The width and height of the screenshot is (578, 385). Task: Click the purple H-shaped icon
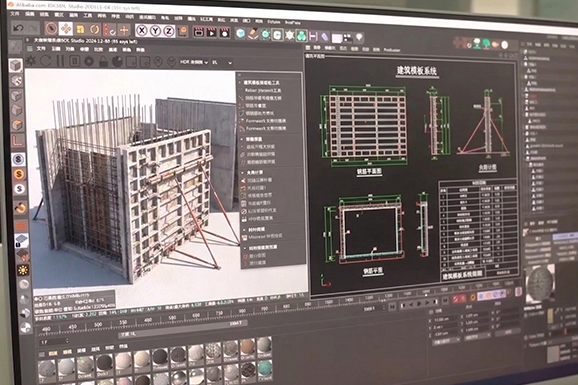tap(313, 36)
